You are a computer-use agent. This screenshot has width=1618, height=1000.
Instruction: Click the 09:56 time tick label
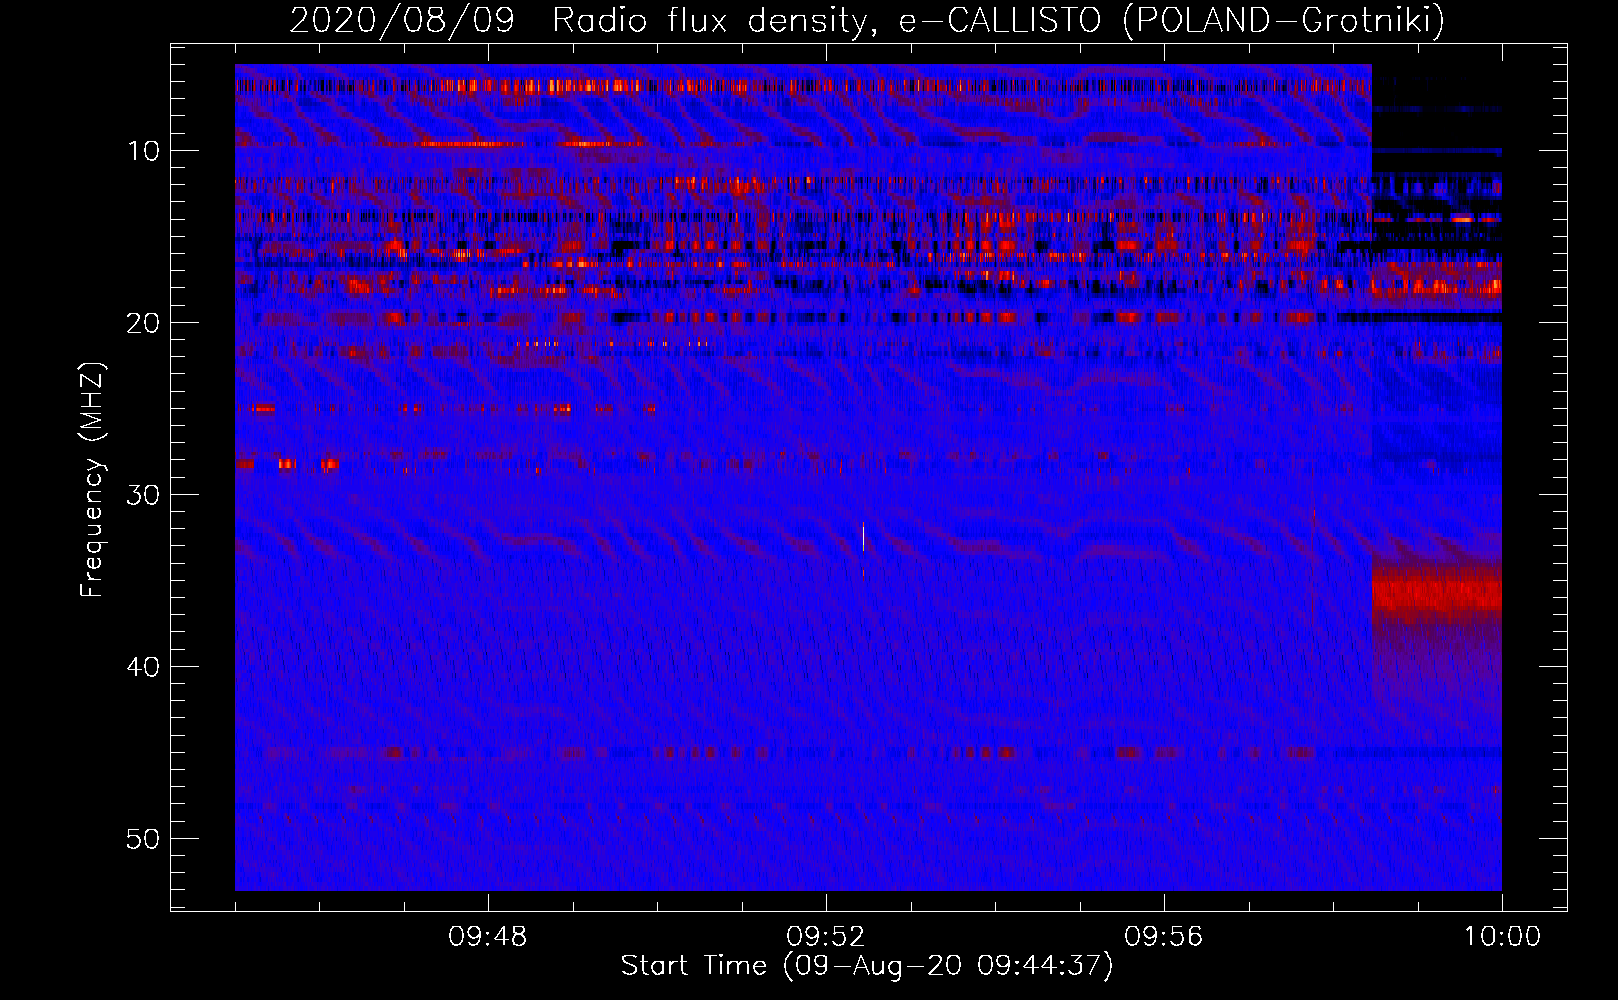[x=1164, y=937]
